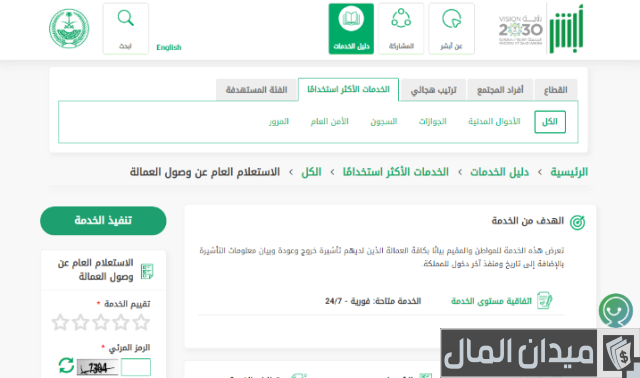Viewport: 640px width, 378px height.
Task: Switch to ترتيب هجائي tab
Action: [433, 90]
